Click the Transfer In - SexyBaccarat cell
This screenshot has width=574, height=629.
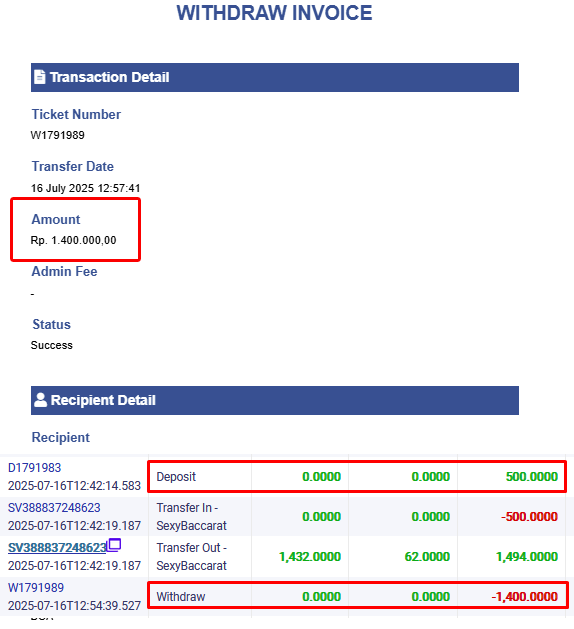pos(191,516)
